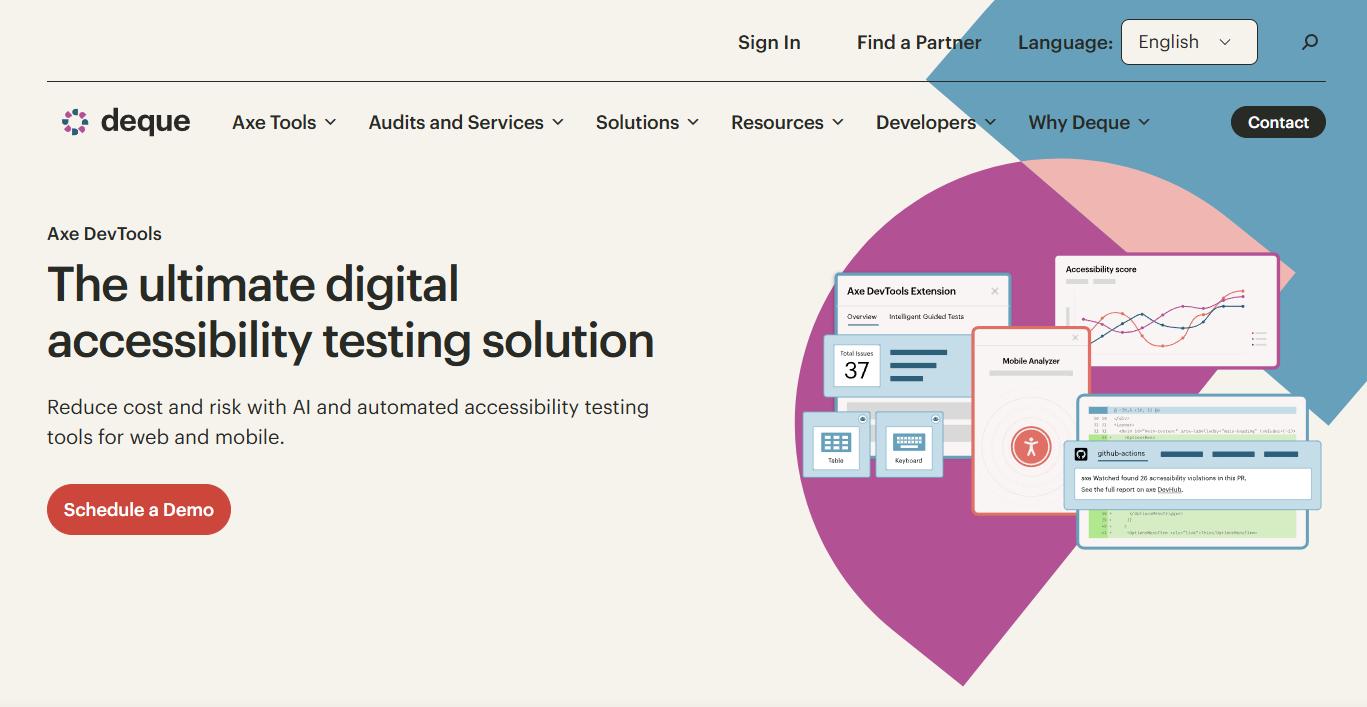This screenshot has width=1367, height=707.
Task: Open the Audits and Services menu
Action: click(x=466, y=122)
